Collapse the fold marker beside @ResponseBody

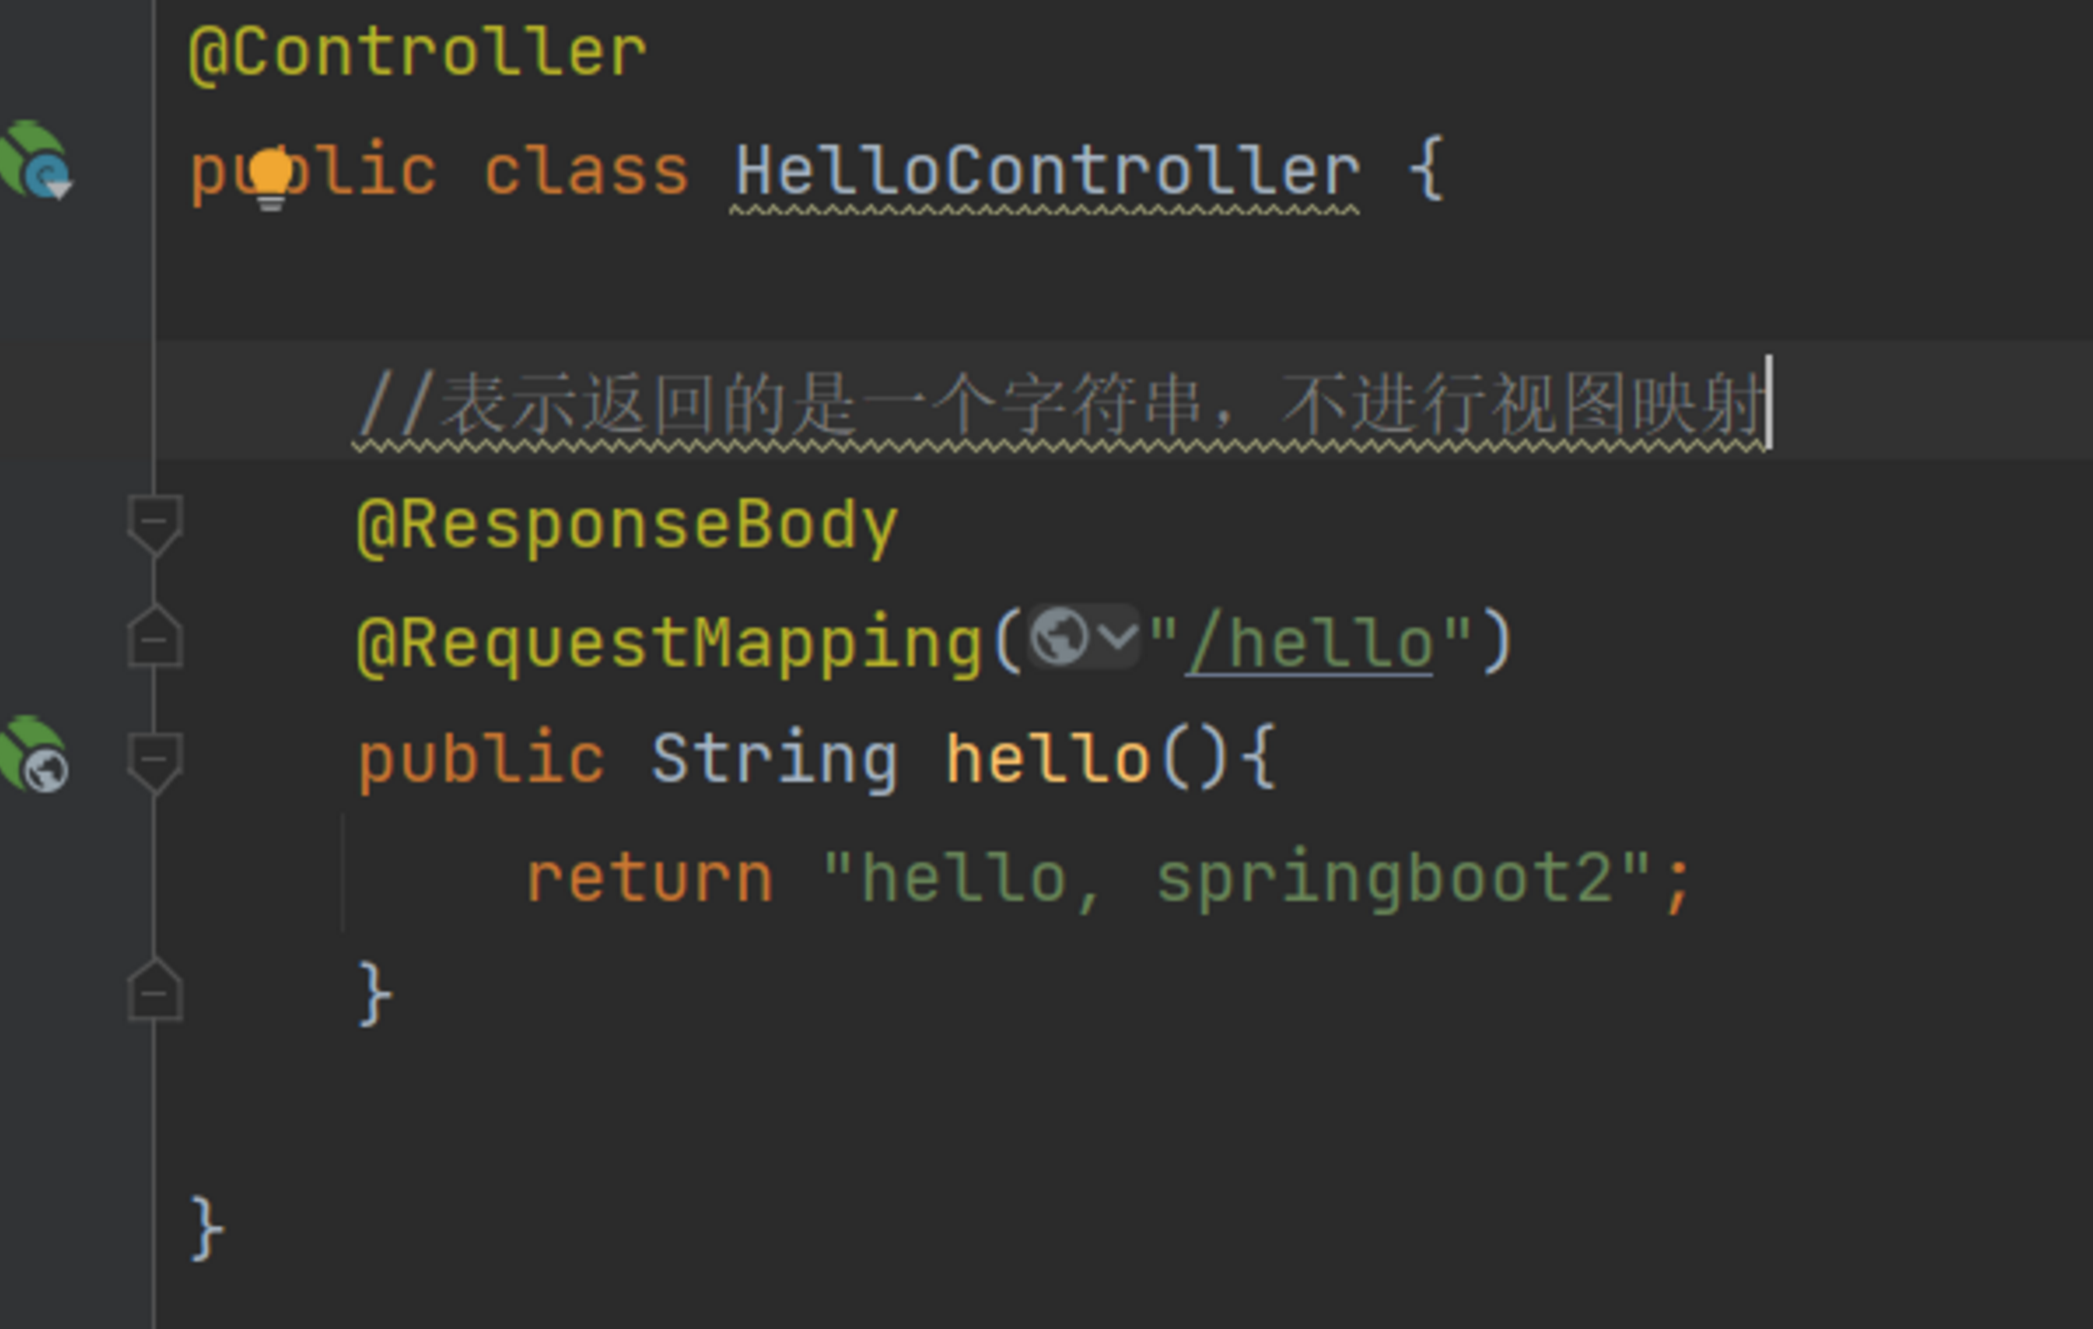pyautogui.click(x=155, y=522)
